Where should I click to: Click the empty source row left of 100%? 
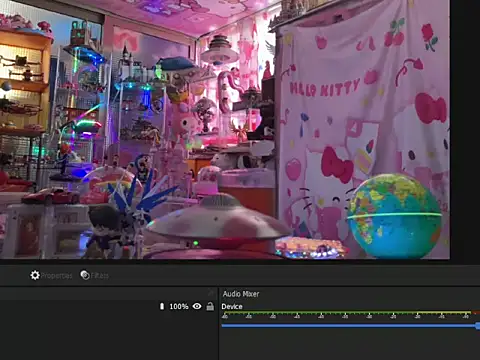coord(79,306)
